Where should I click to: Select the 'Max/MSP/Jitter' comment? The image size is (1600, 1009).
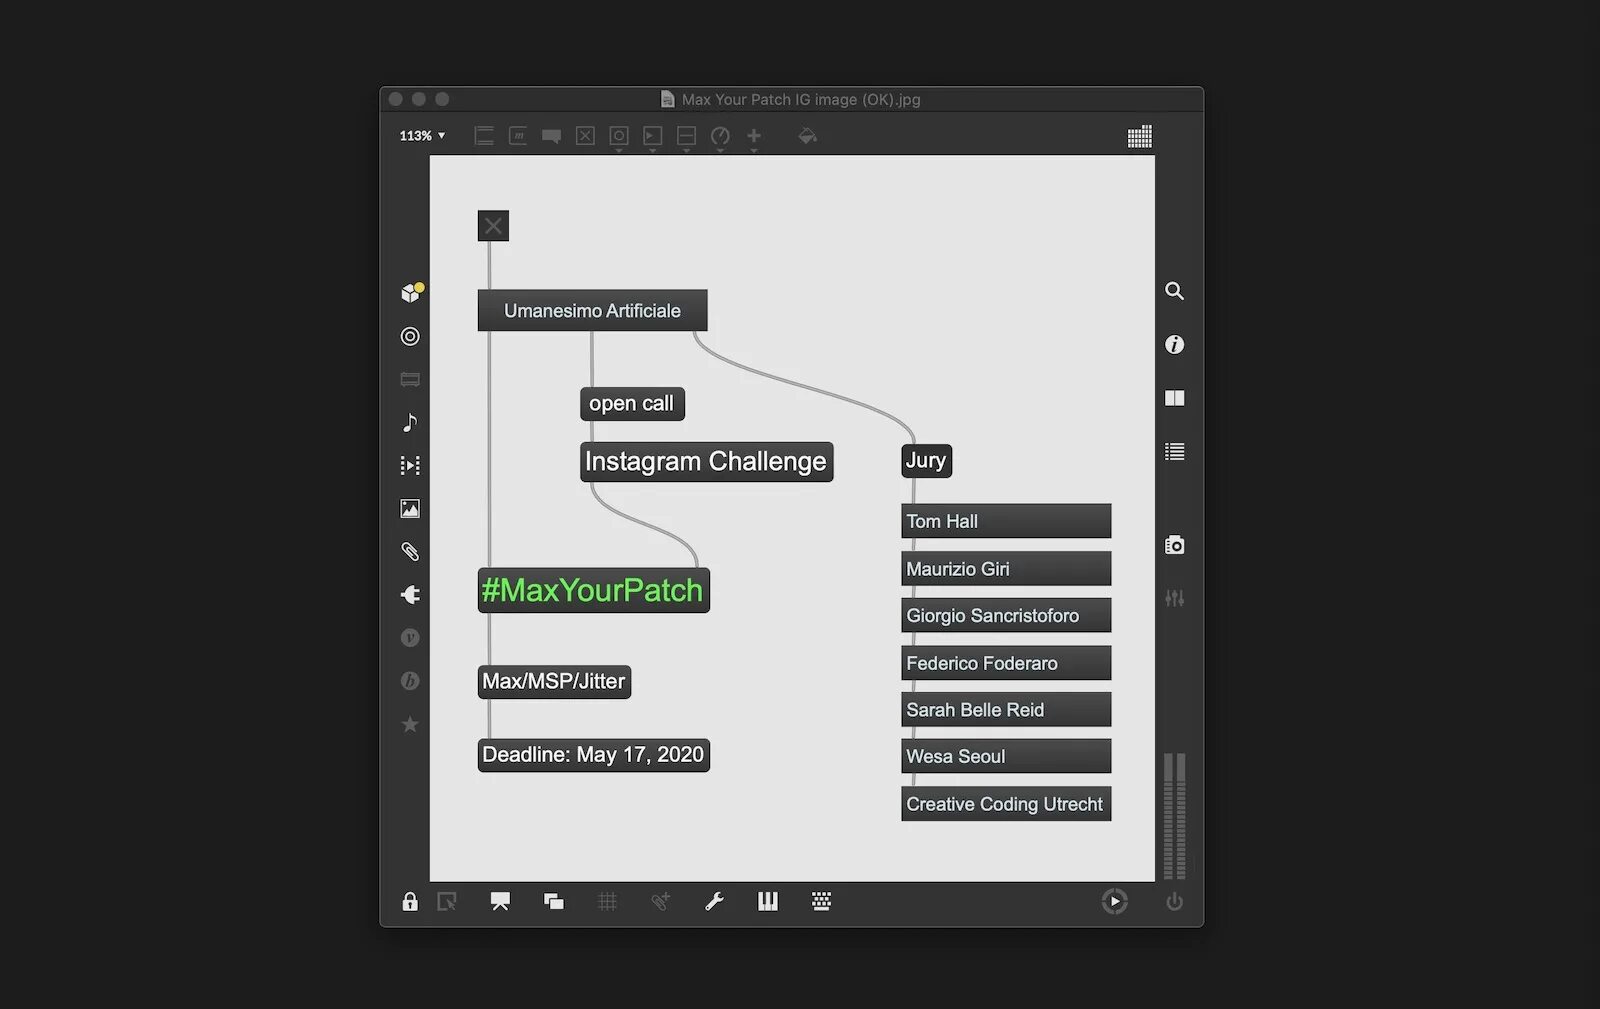point(554,682)
